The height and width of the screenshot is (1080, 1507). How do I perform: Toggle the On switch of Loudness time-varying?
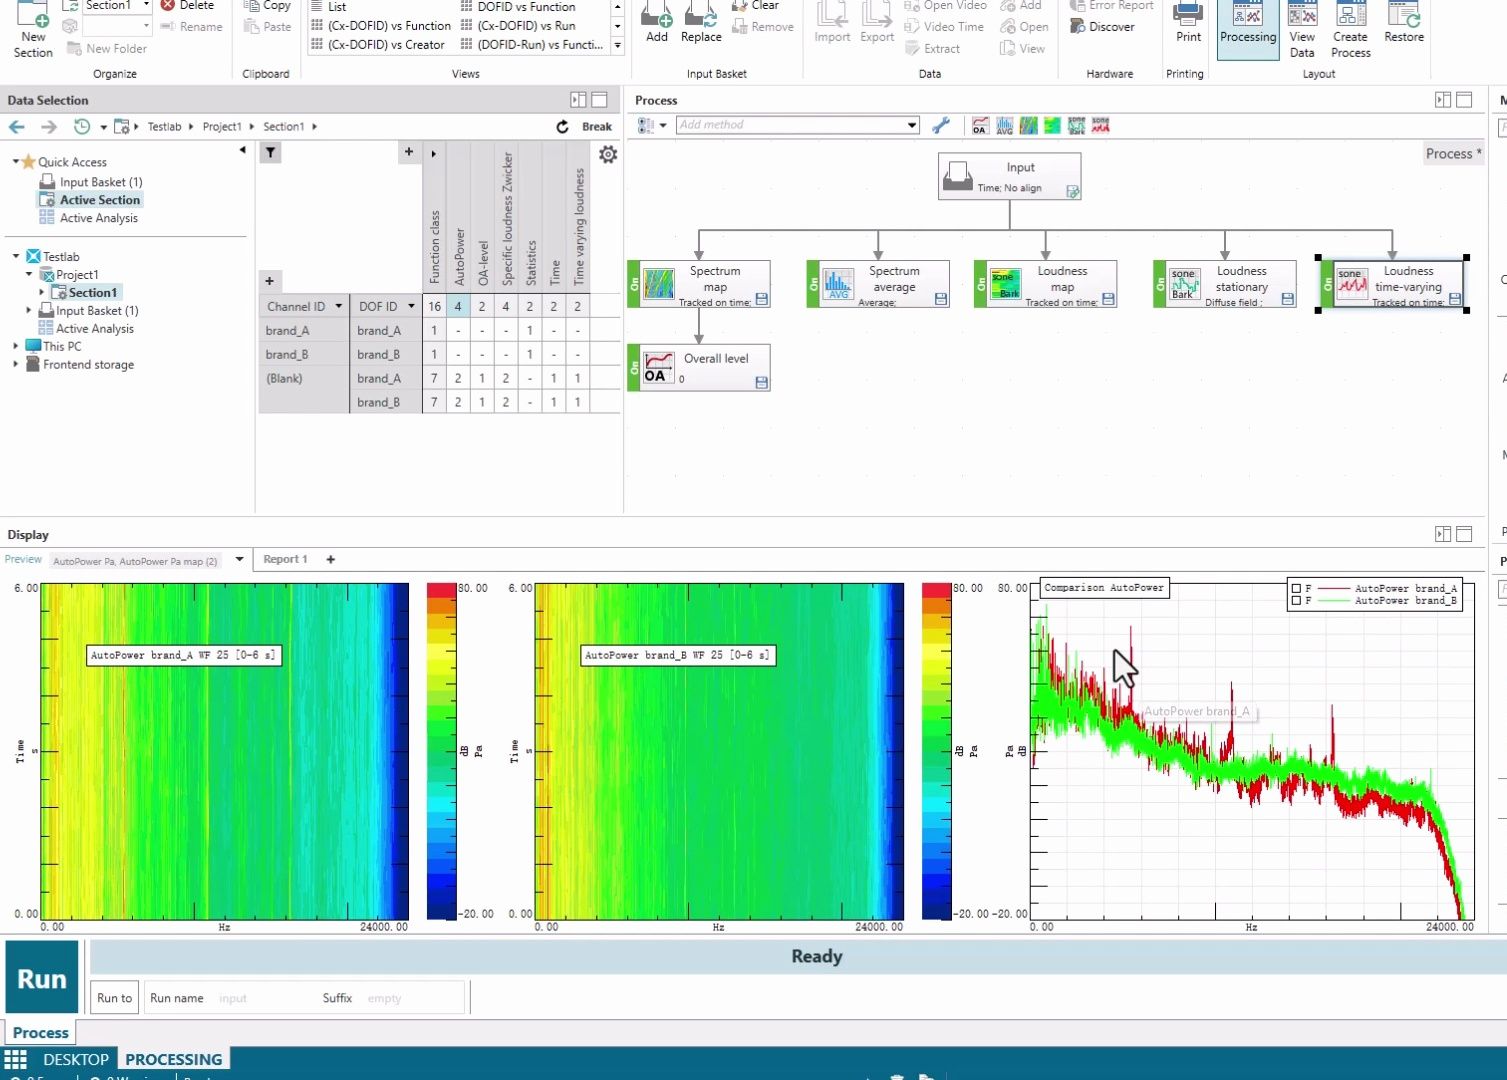click(1327, 284)
